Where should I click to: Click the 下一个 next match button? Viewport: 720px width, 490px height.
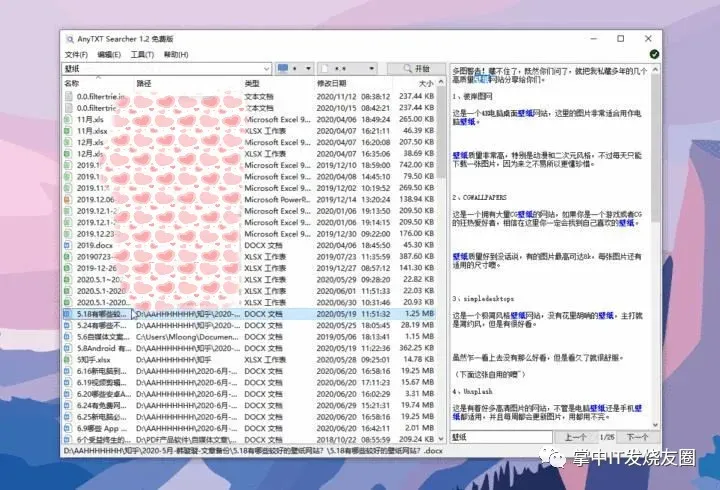click(x=637, y=437)
